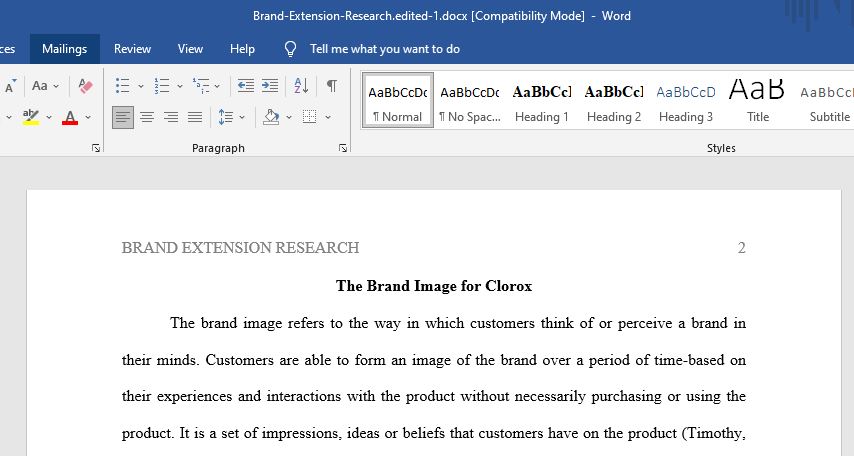The width and height of the screenshot is (854, 456).
Task: Apply the Heading 1 style
Action: click(541, 100)
